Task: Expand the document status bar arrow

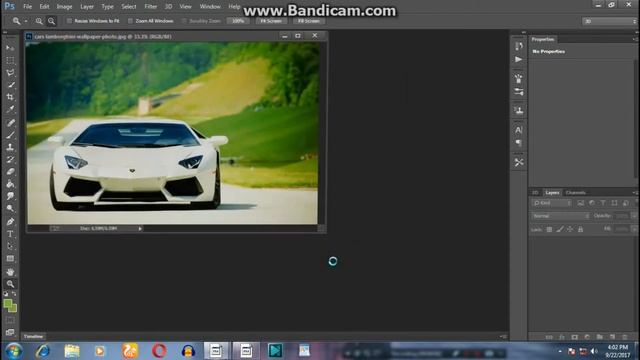Action: point(140,229)
